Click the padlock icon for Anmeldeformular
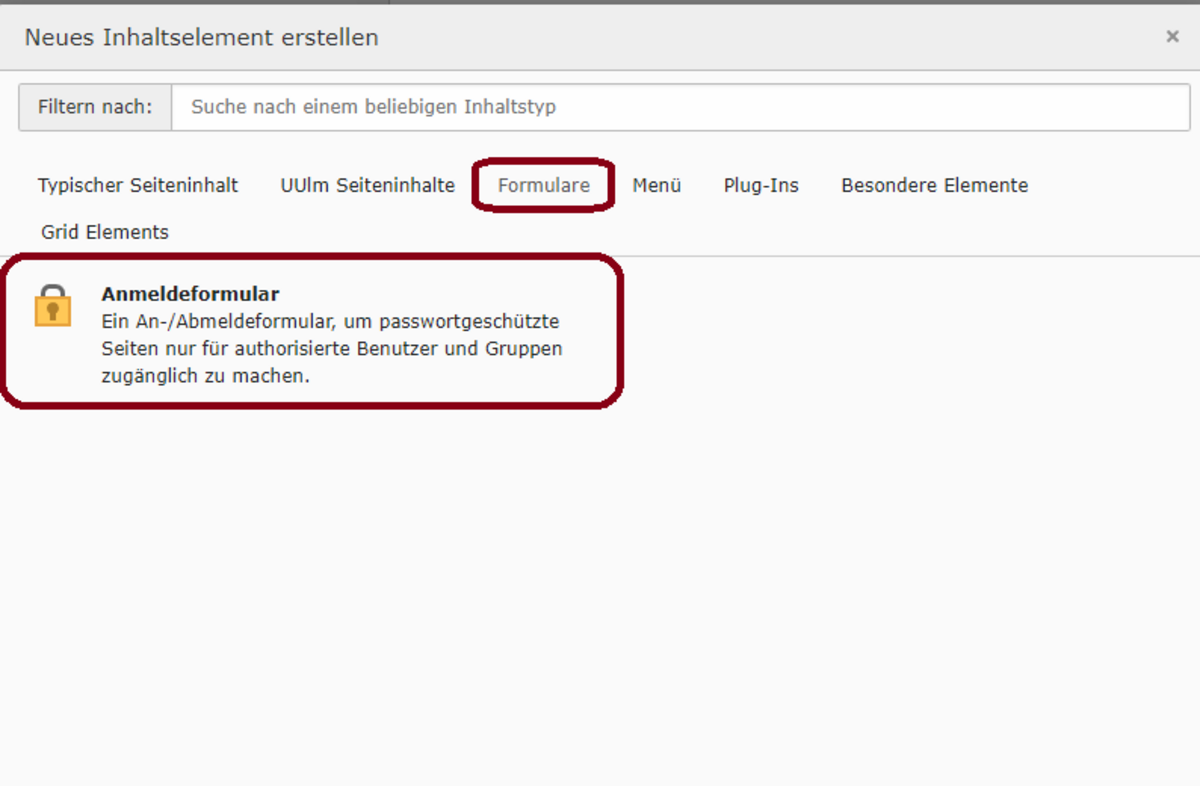Image resolution: width=1200 pixels, height=786 pixels. pos(53,306)
